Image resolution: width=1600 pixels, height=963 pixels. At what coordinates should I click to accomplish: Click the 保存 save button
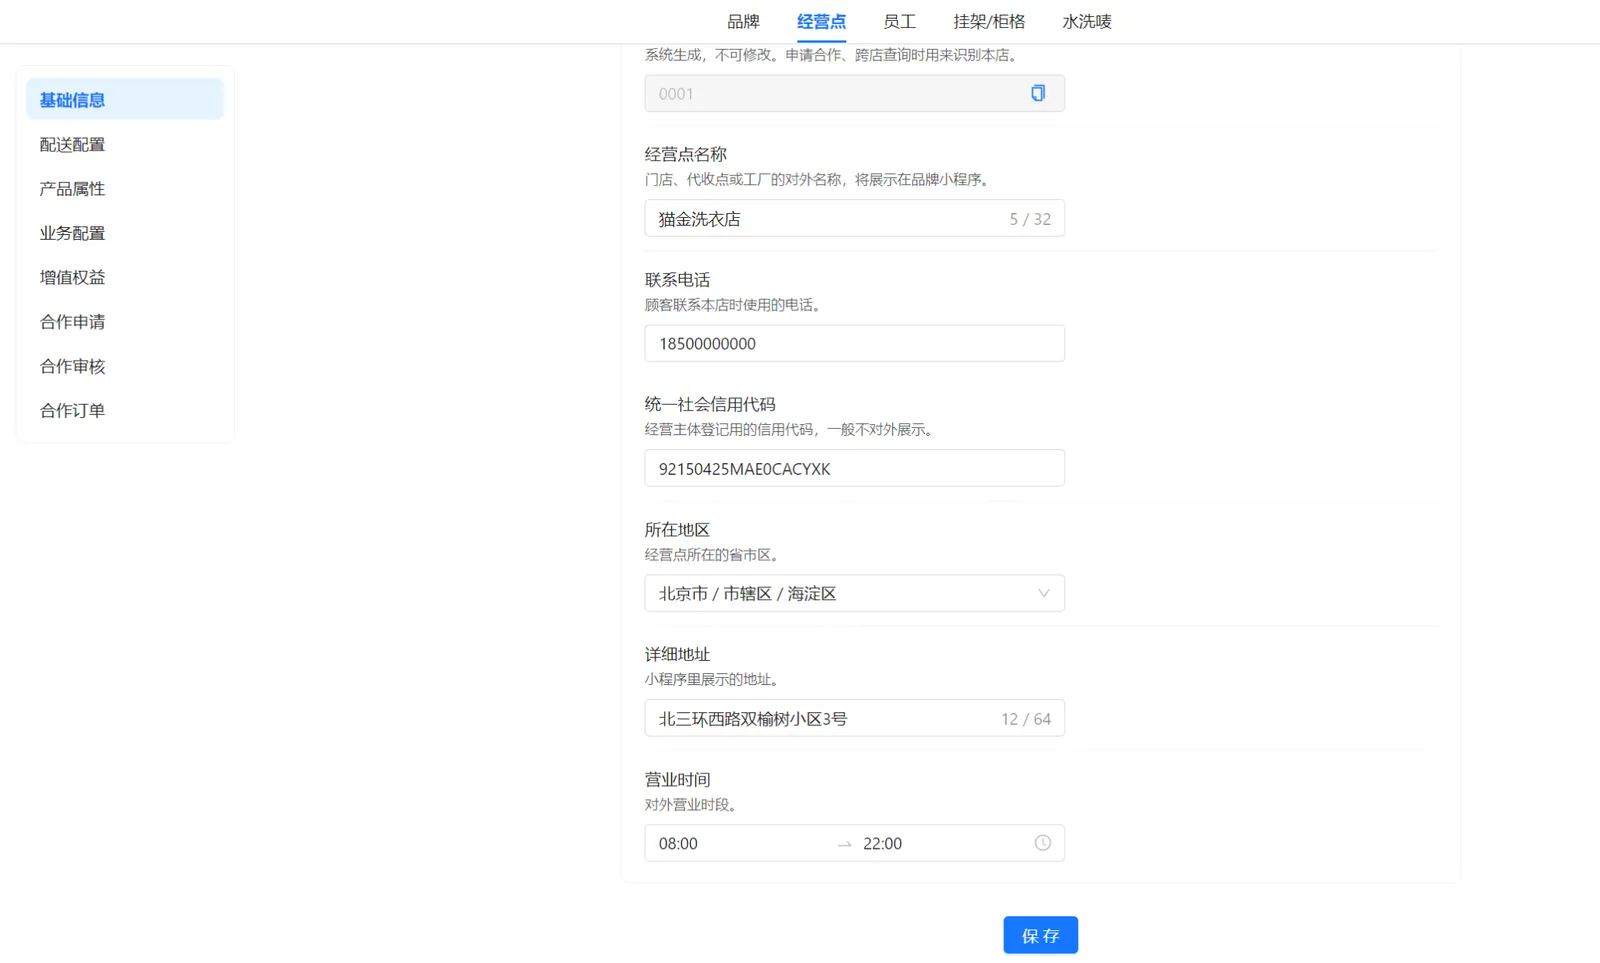tap(1040, 935)
